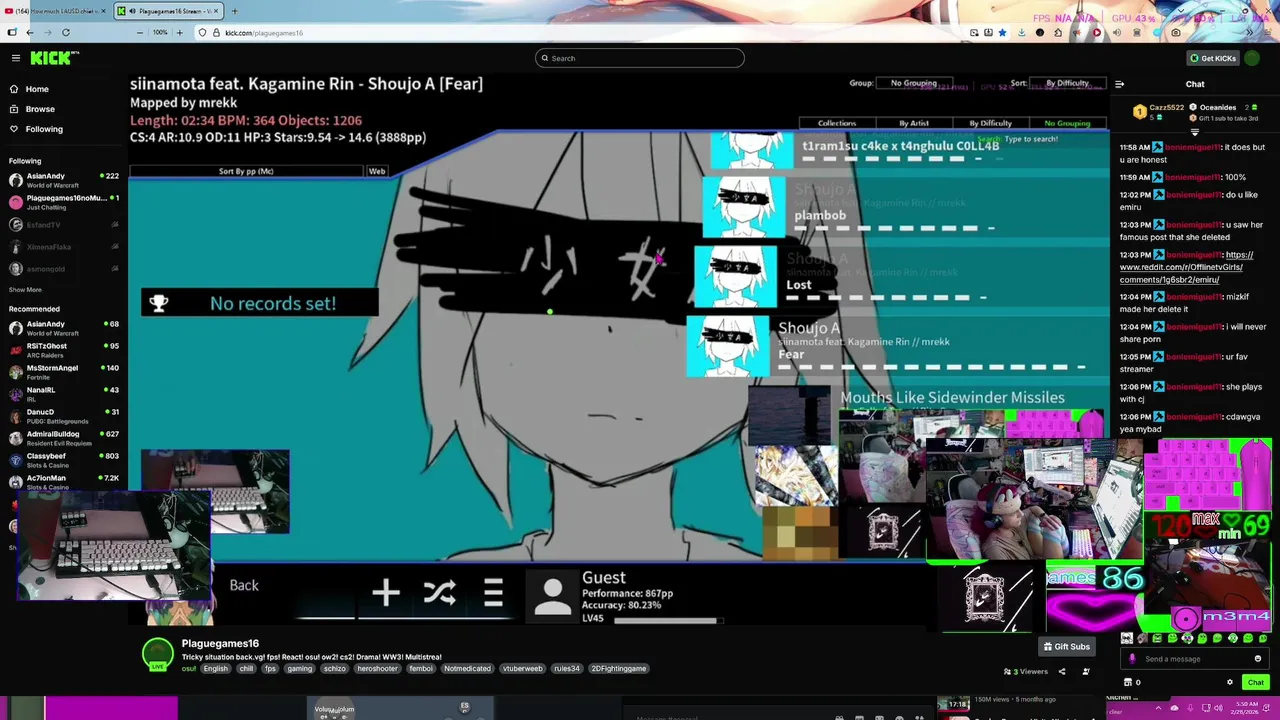Expand Show More under Following
The height and width of the screenshot is (720, 1280).
[x=25, y=290]
